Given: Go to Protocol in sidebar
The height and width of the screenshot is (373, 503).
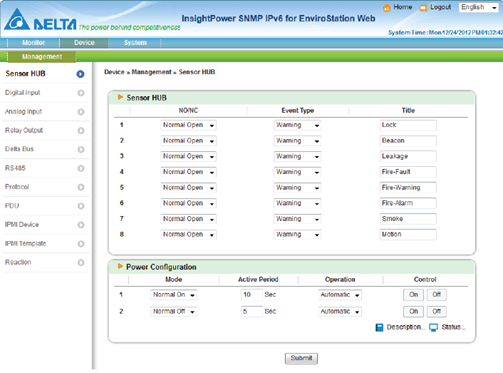Looking at the screenshot, I should [x=17, y=187].
